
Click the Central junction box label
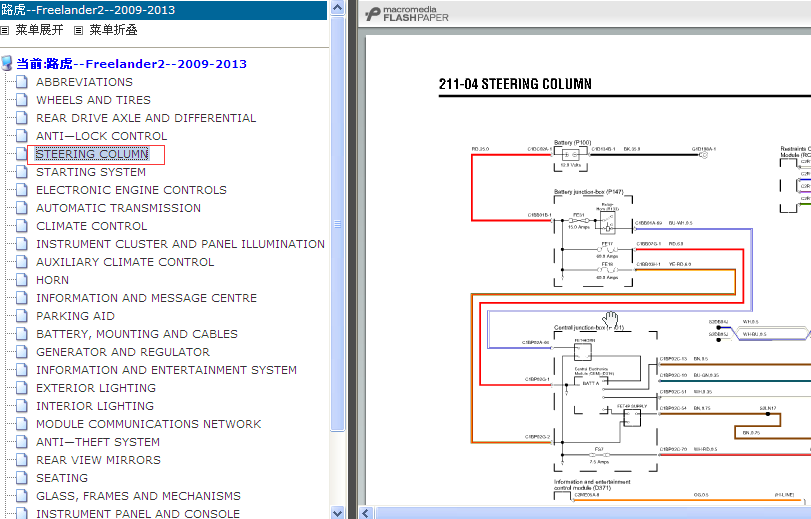[x=589, y=328]
